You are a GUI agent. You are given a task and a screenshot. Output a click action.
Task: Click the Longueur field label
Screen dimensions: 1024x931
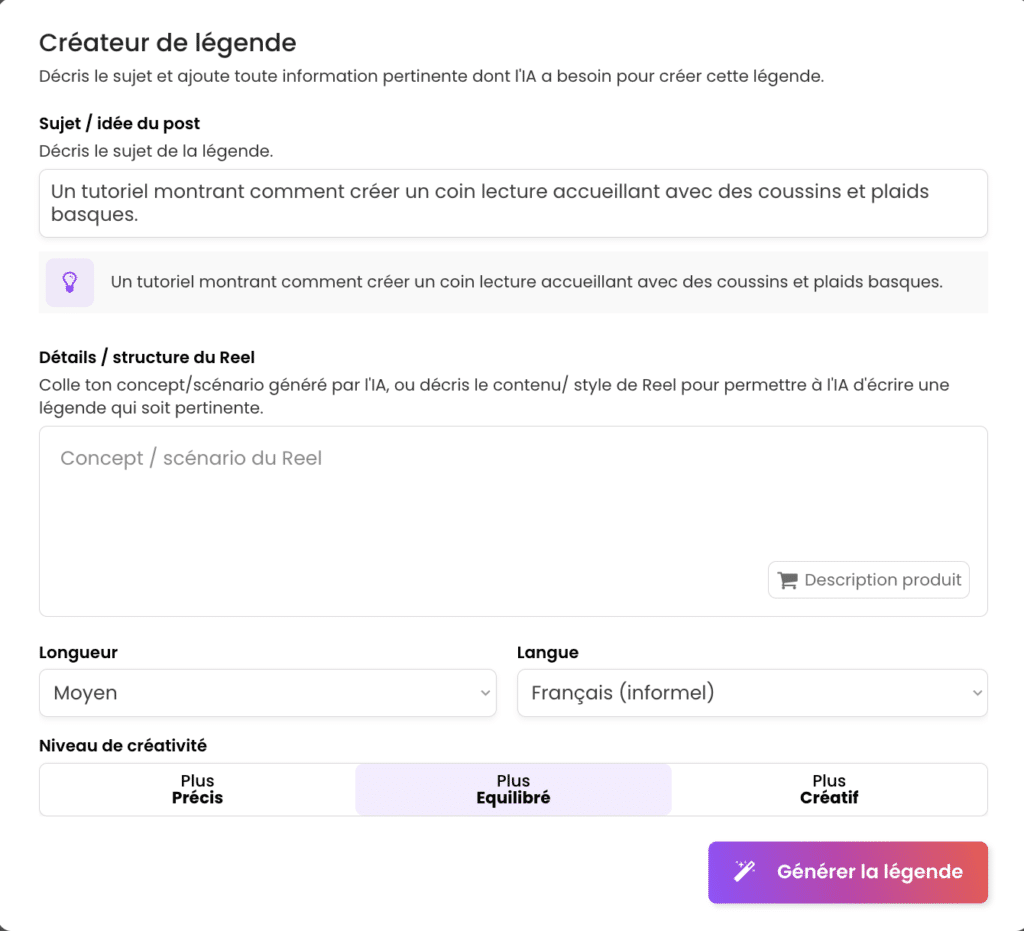point(78,652)
